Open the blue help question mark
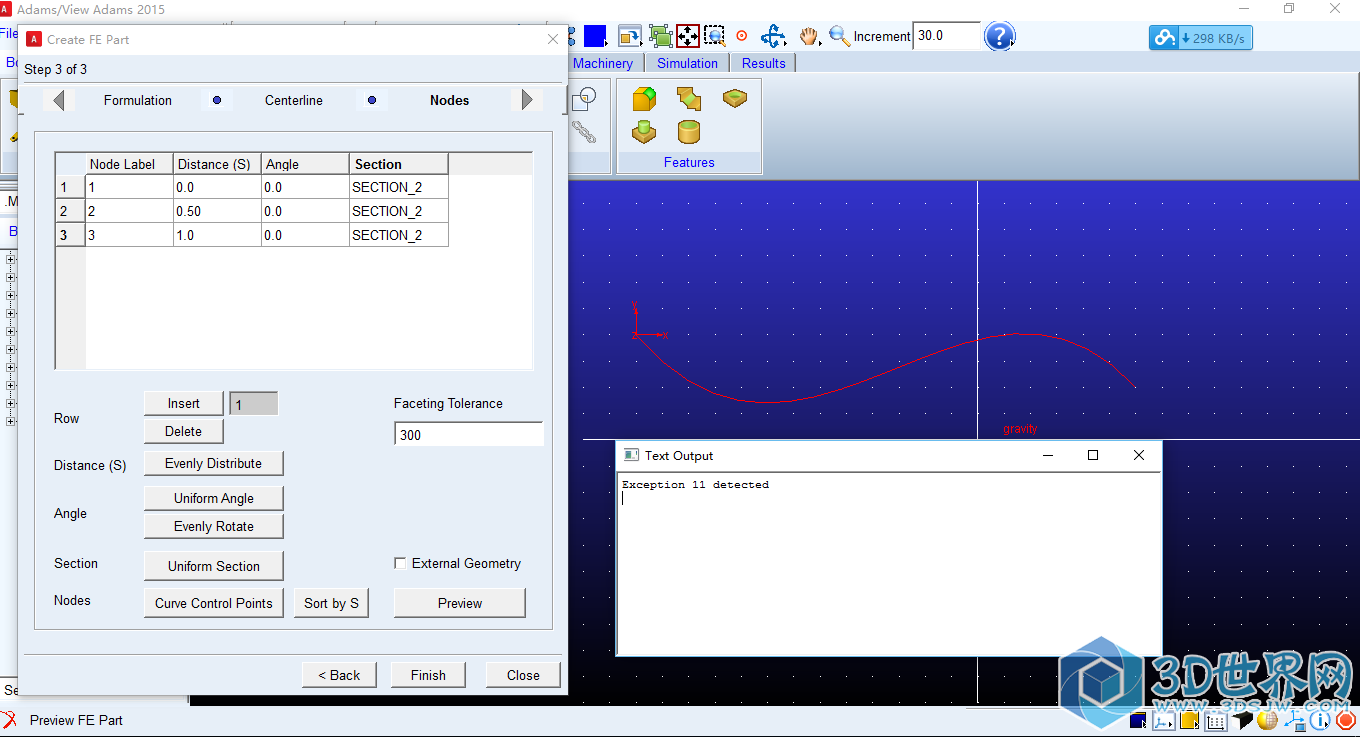The image size is (1360, 737). 999,36
